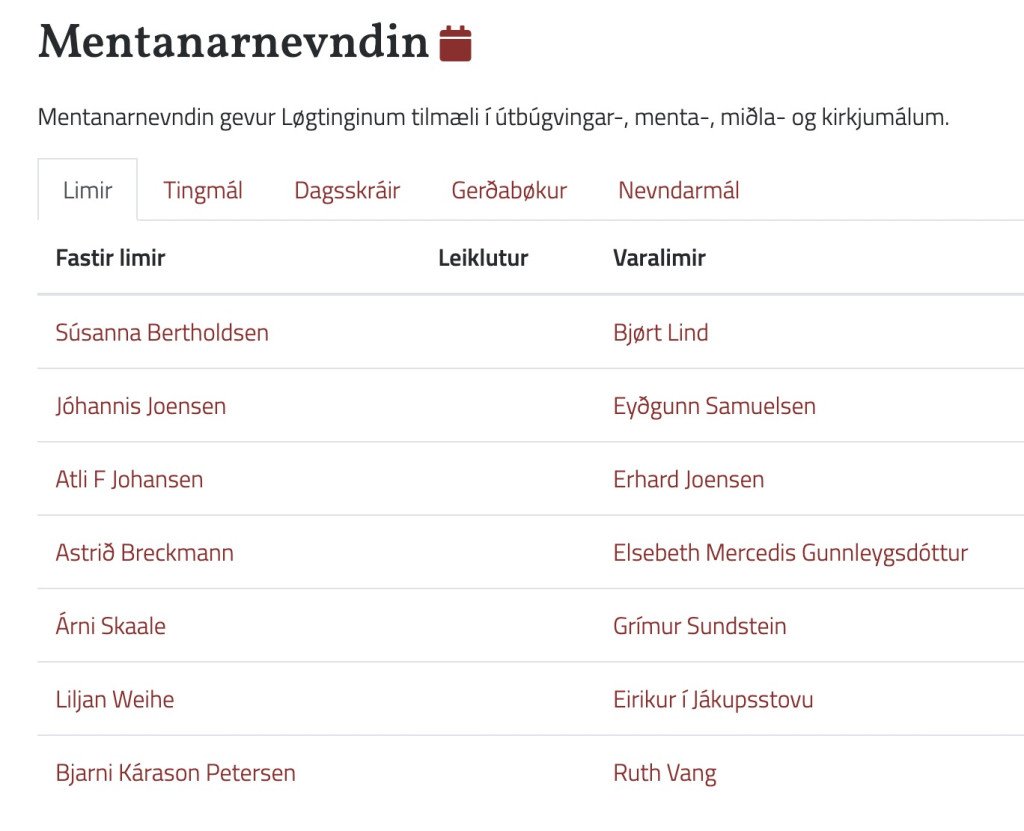This screenshot has height=831, width=1024.
Task: Visit Bjarni Kárason Petersen's profile
Action: [x=176, y=773]
